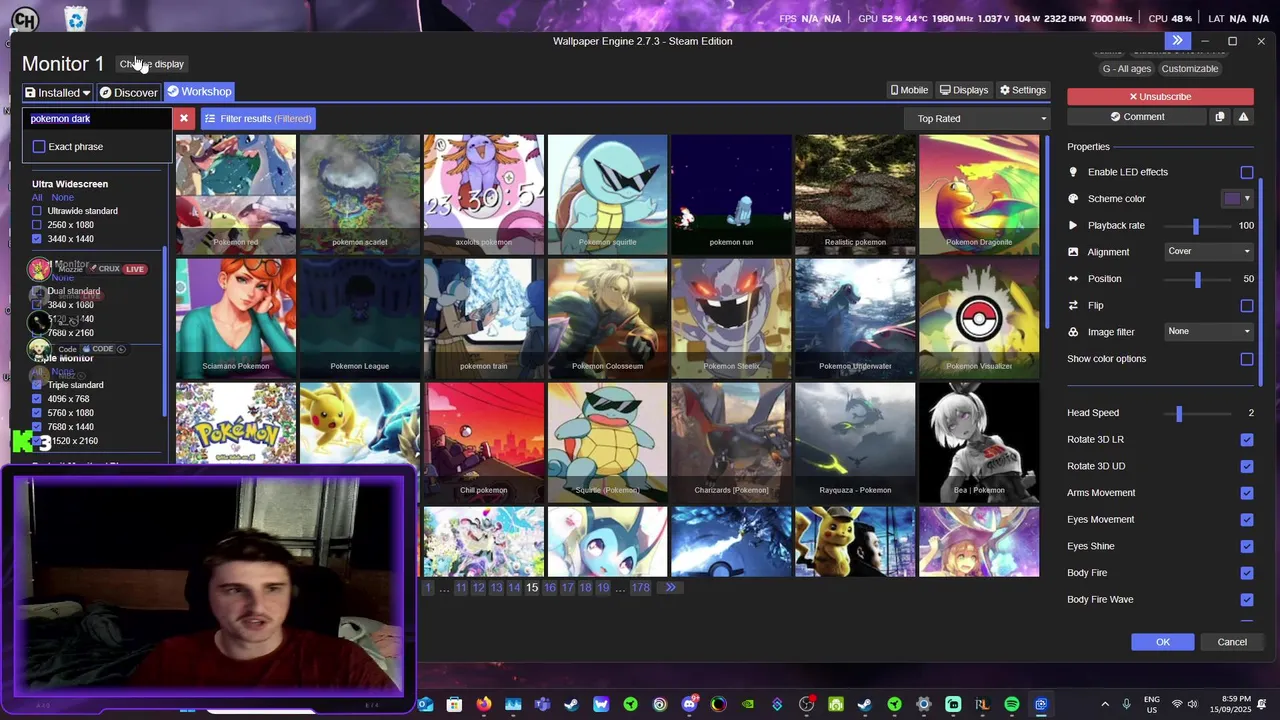Disable Rotate 3D LR checkbox
Screen dimensions: 1280x720
click(1247, 439)
